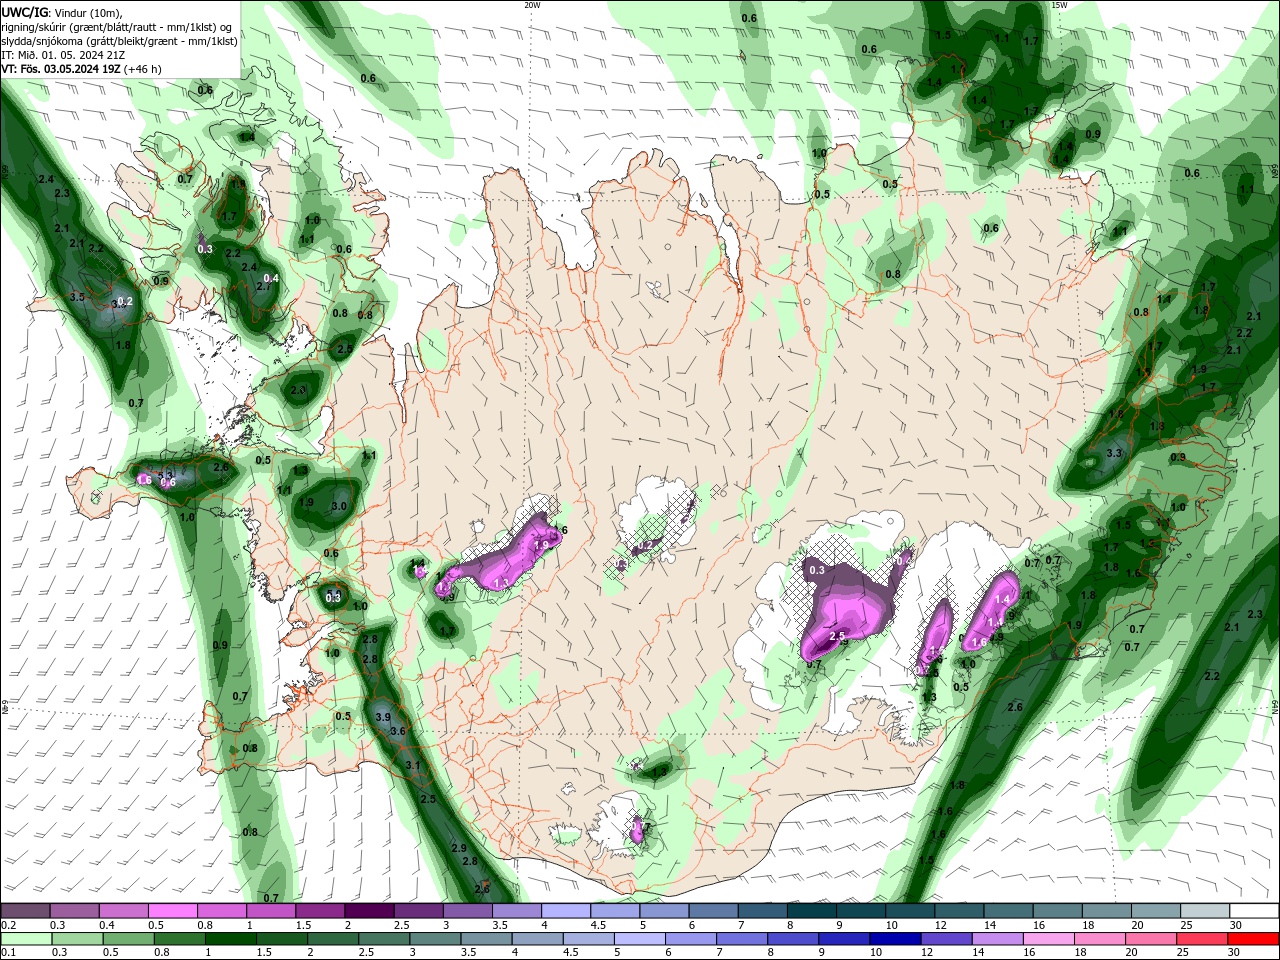
Task: Click the 3.3 precipitation value on the map
Action: tap(1115, 454)
